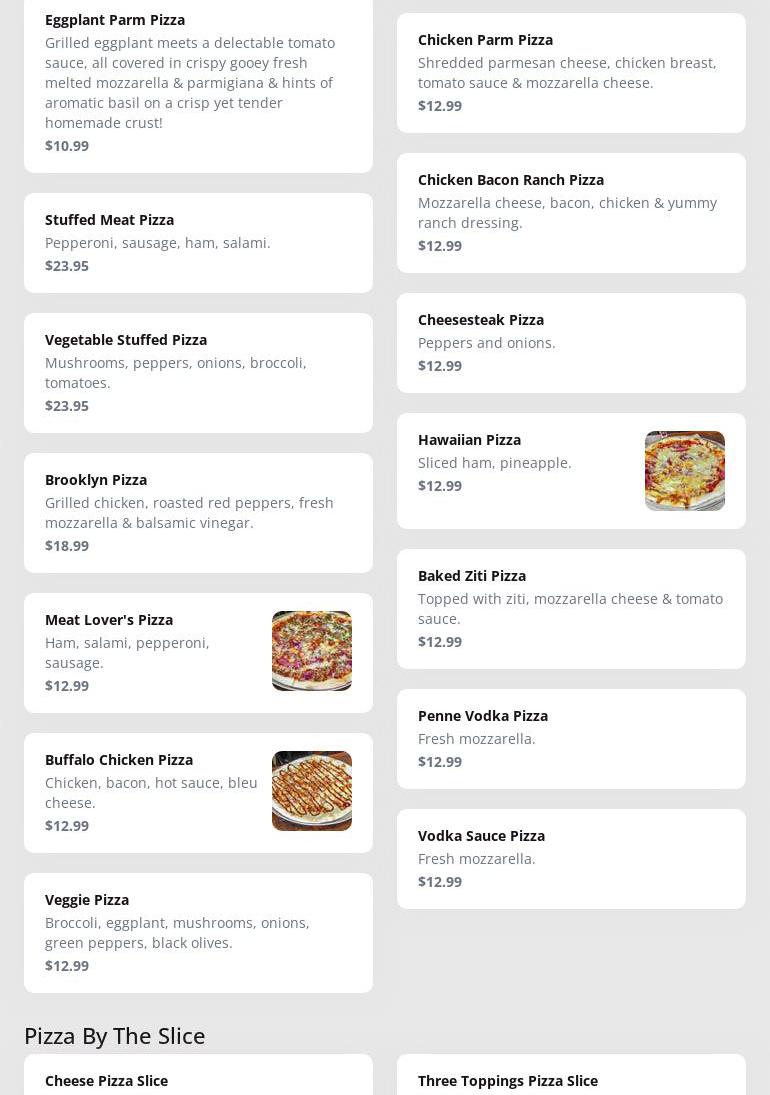Open the Meat Lover's Pizza image

[x=311, y=651]
